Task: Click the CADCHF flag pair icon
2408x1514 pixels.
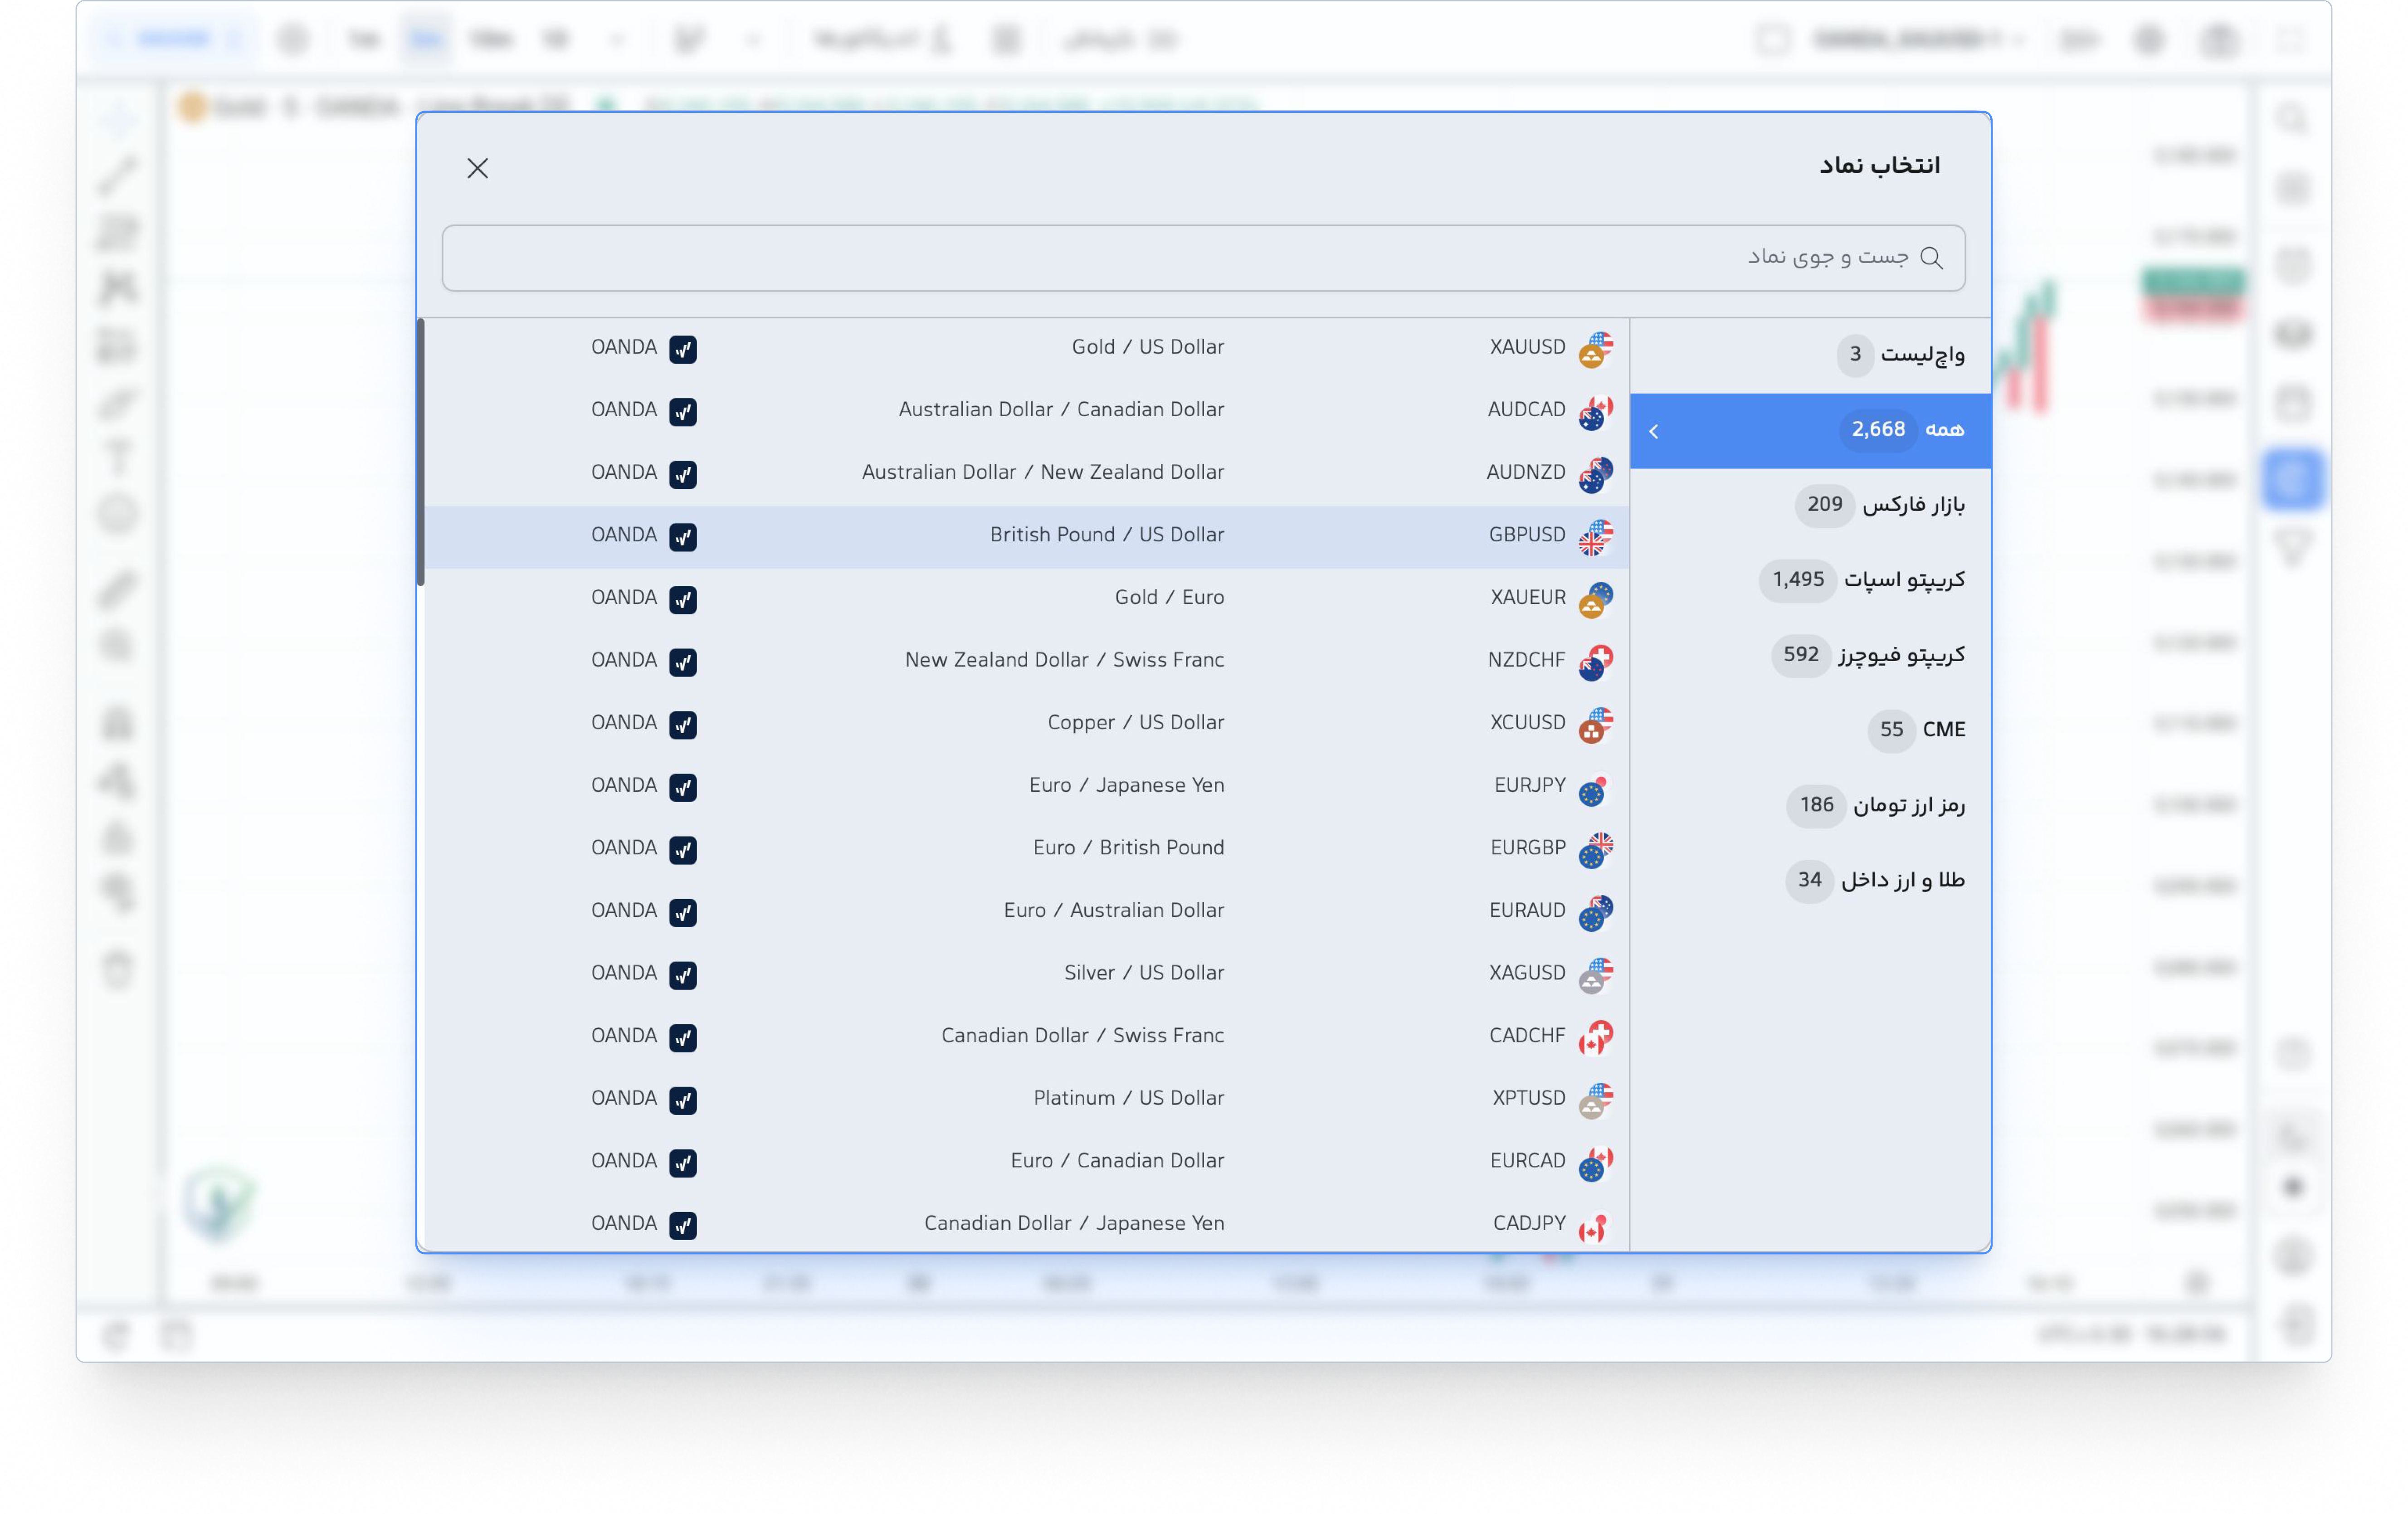Action: [1596, 1038]
